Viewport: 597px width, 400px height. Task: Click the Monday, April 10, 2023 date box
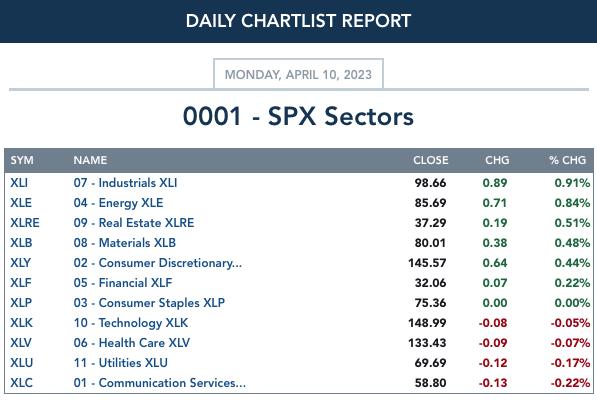pyautogui.click(x=298, y=74)
